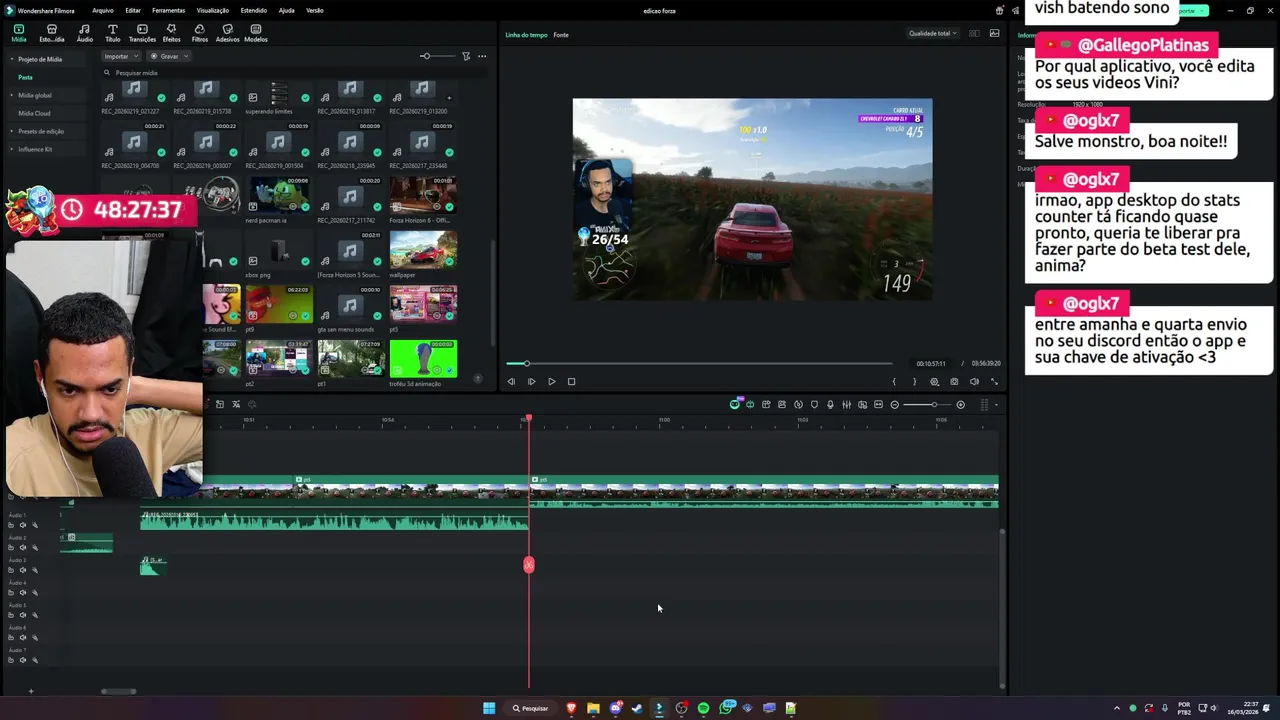1280x720 pixels.
Task: Open the Filtros tab
Action: point(200,33)
